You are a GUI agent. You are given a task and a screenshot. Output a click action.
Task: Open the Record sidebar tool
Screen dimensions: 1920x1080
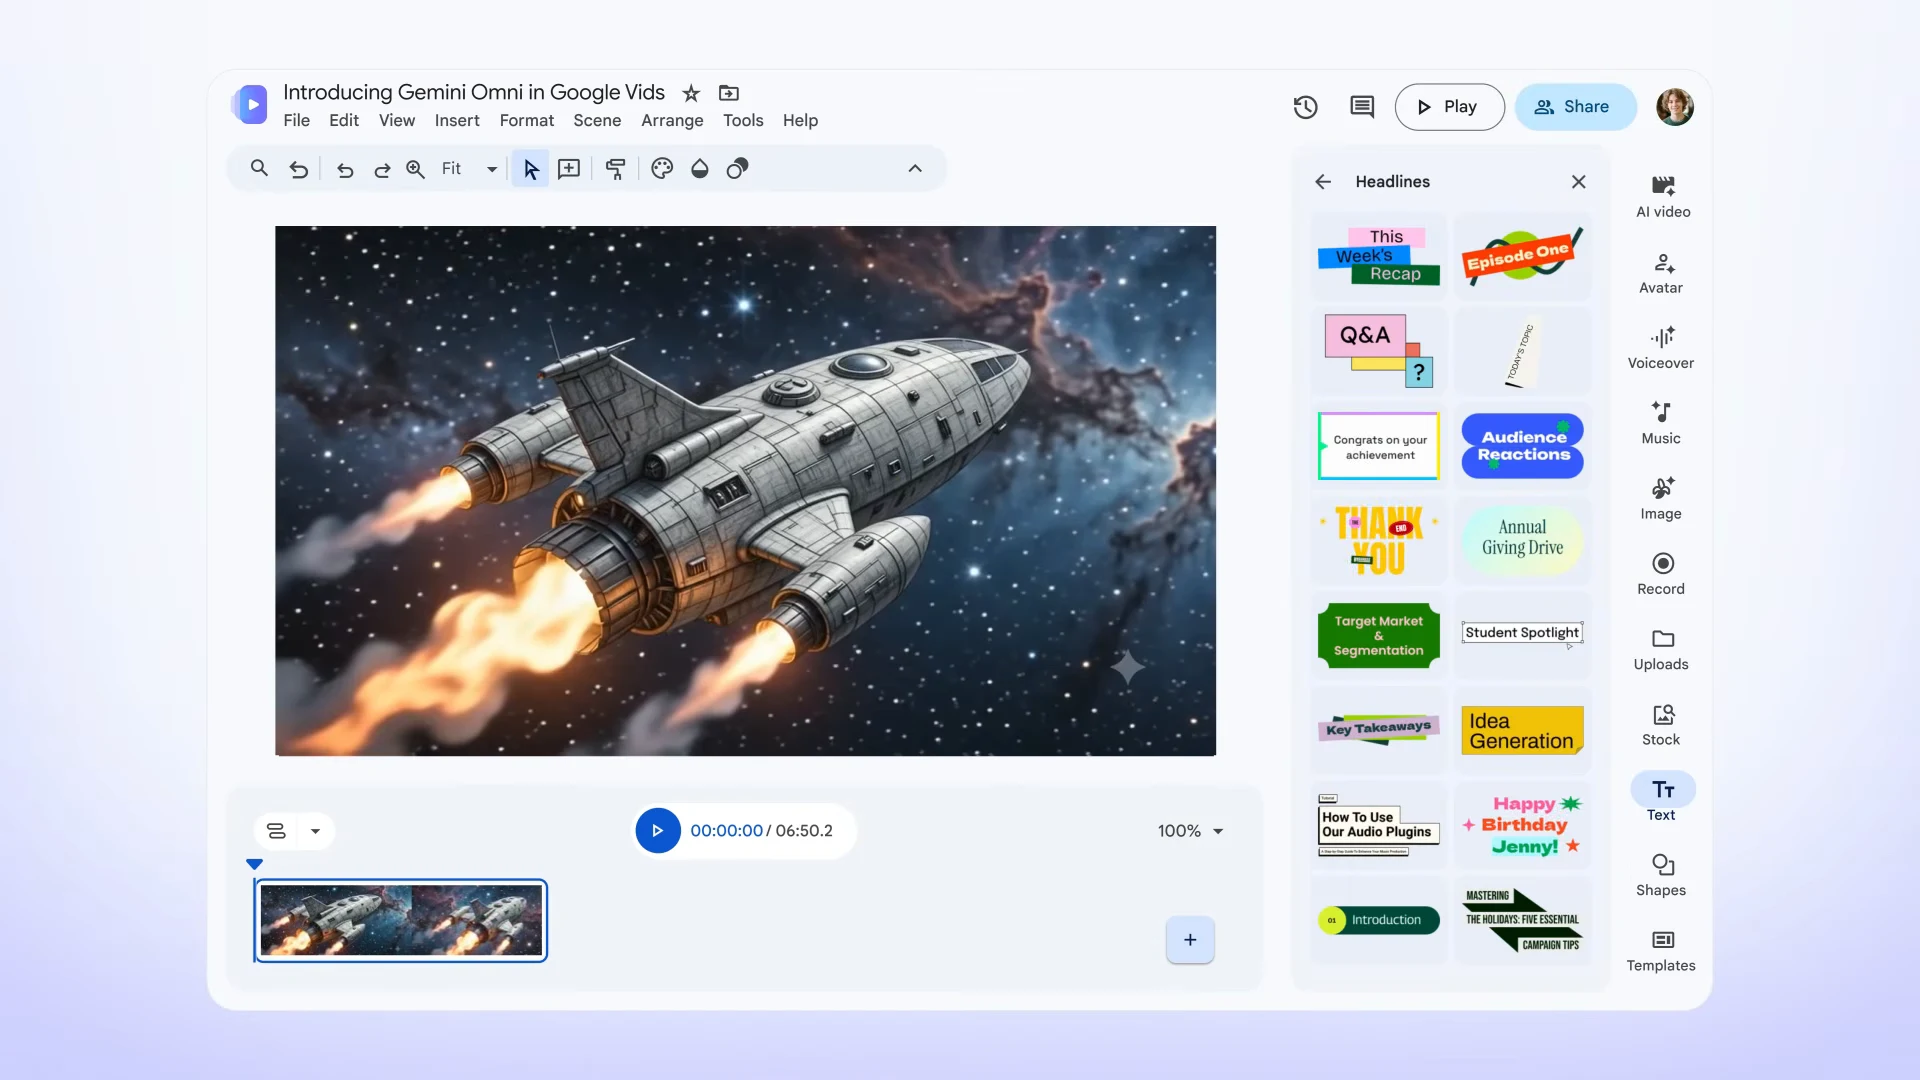[1661, 574]
